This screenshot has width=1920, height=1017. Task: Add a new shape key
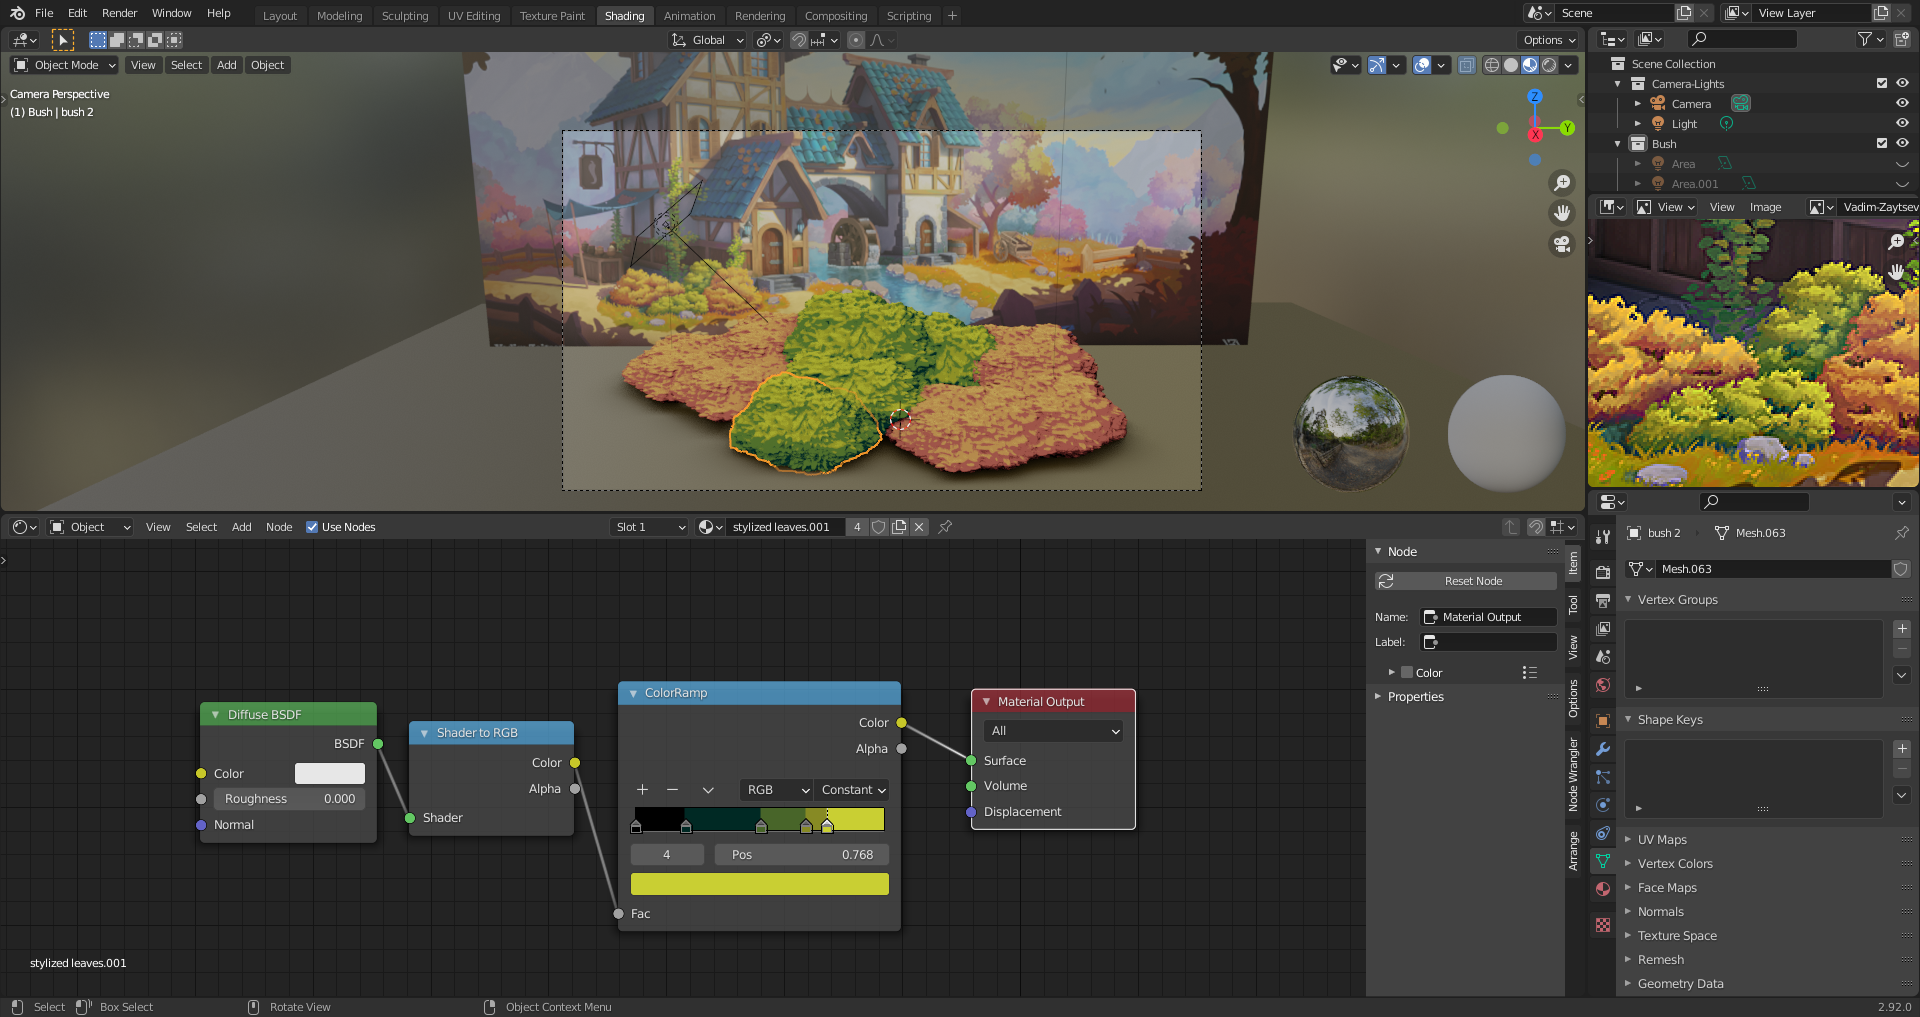coord(1902,749)
